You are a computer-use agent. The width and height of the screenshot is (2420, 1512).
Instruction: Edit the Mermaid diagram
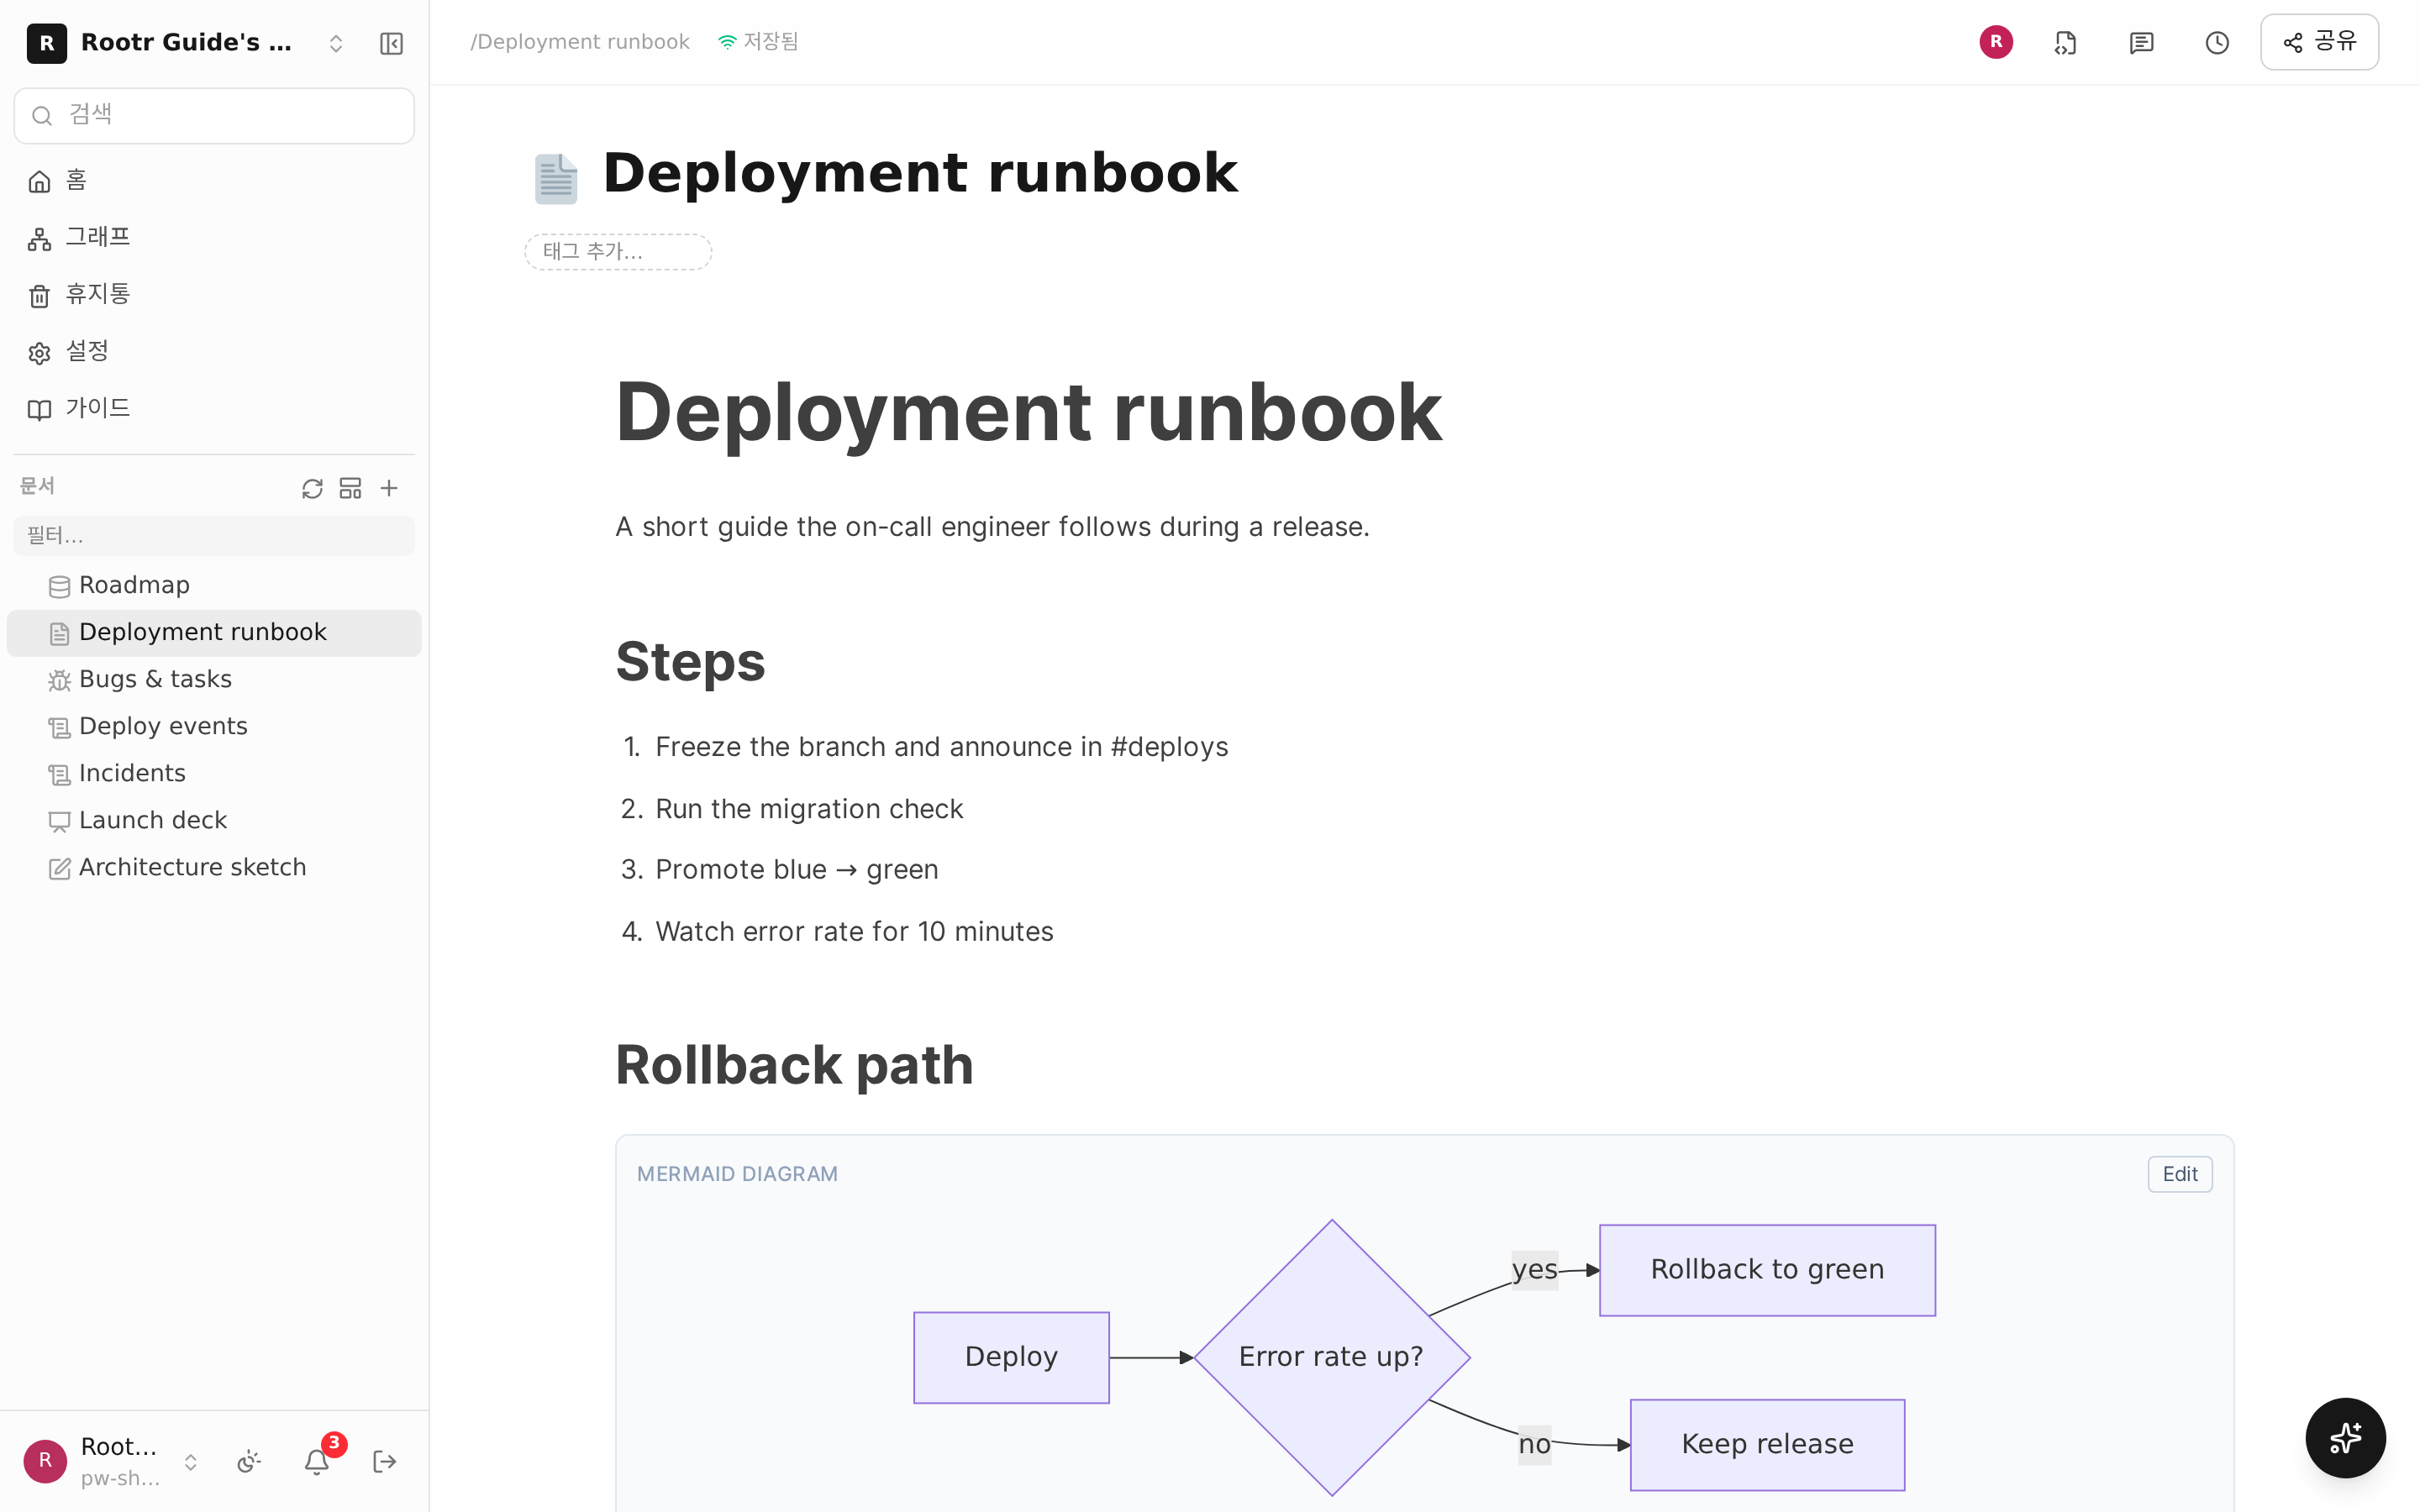click(x=2180, y=1174)
